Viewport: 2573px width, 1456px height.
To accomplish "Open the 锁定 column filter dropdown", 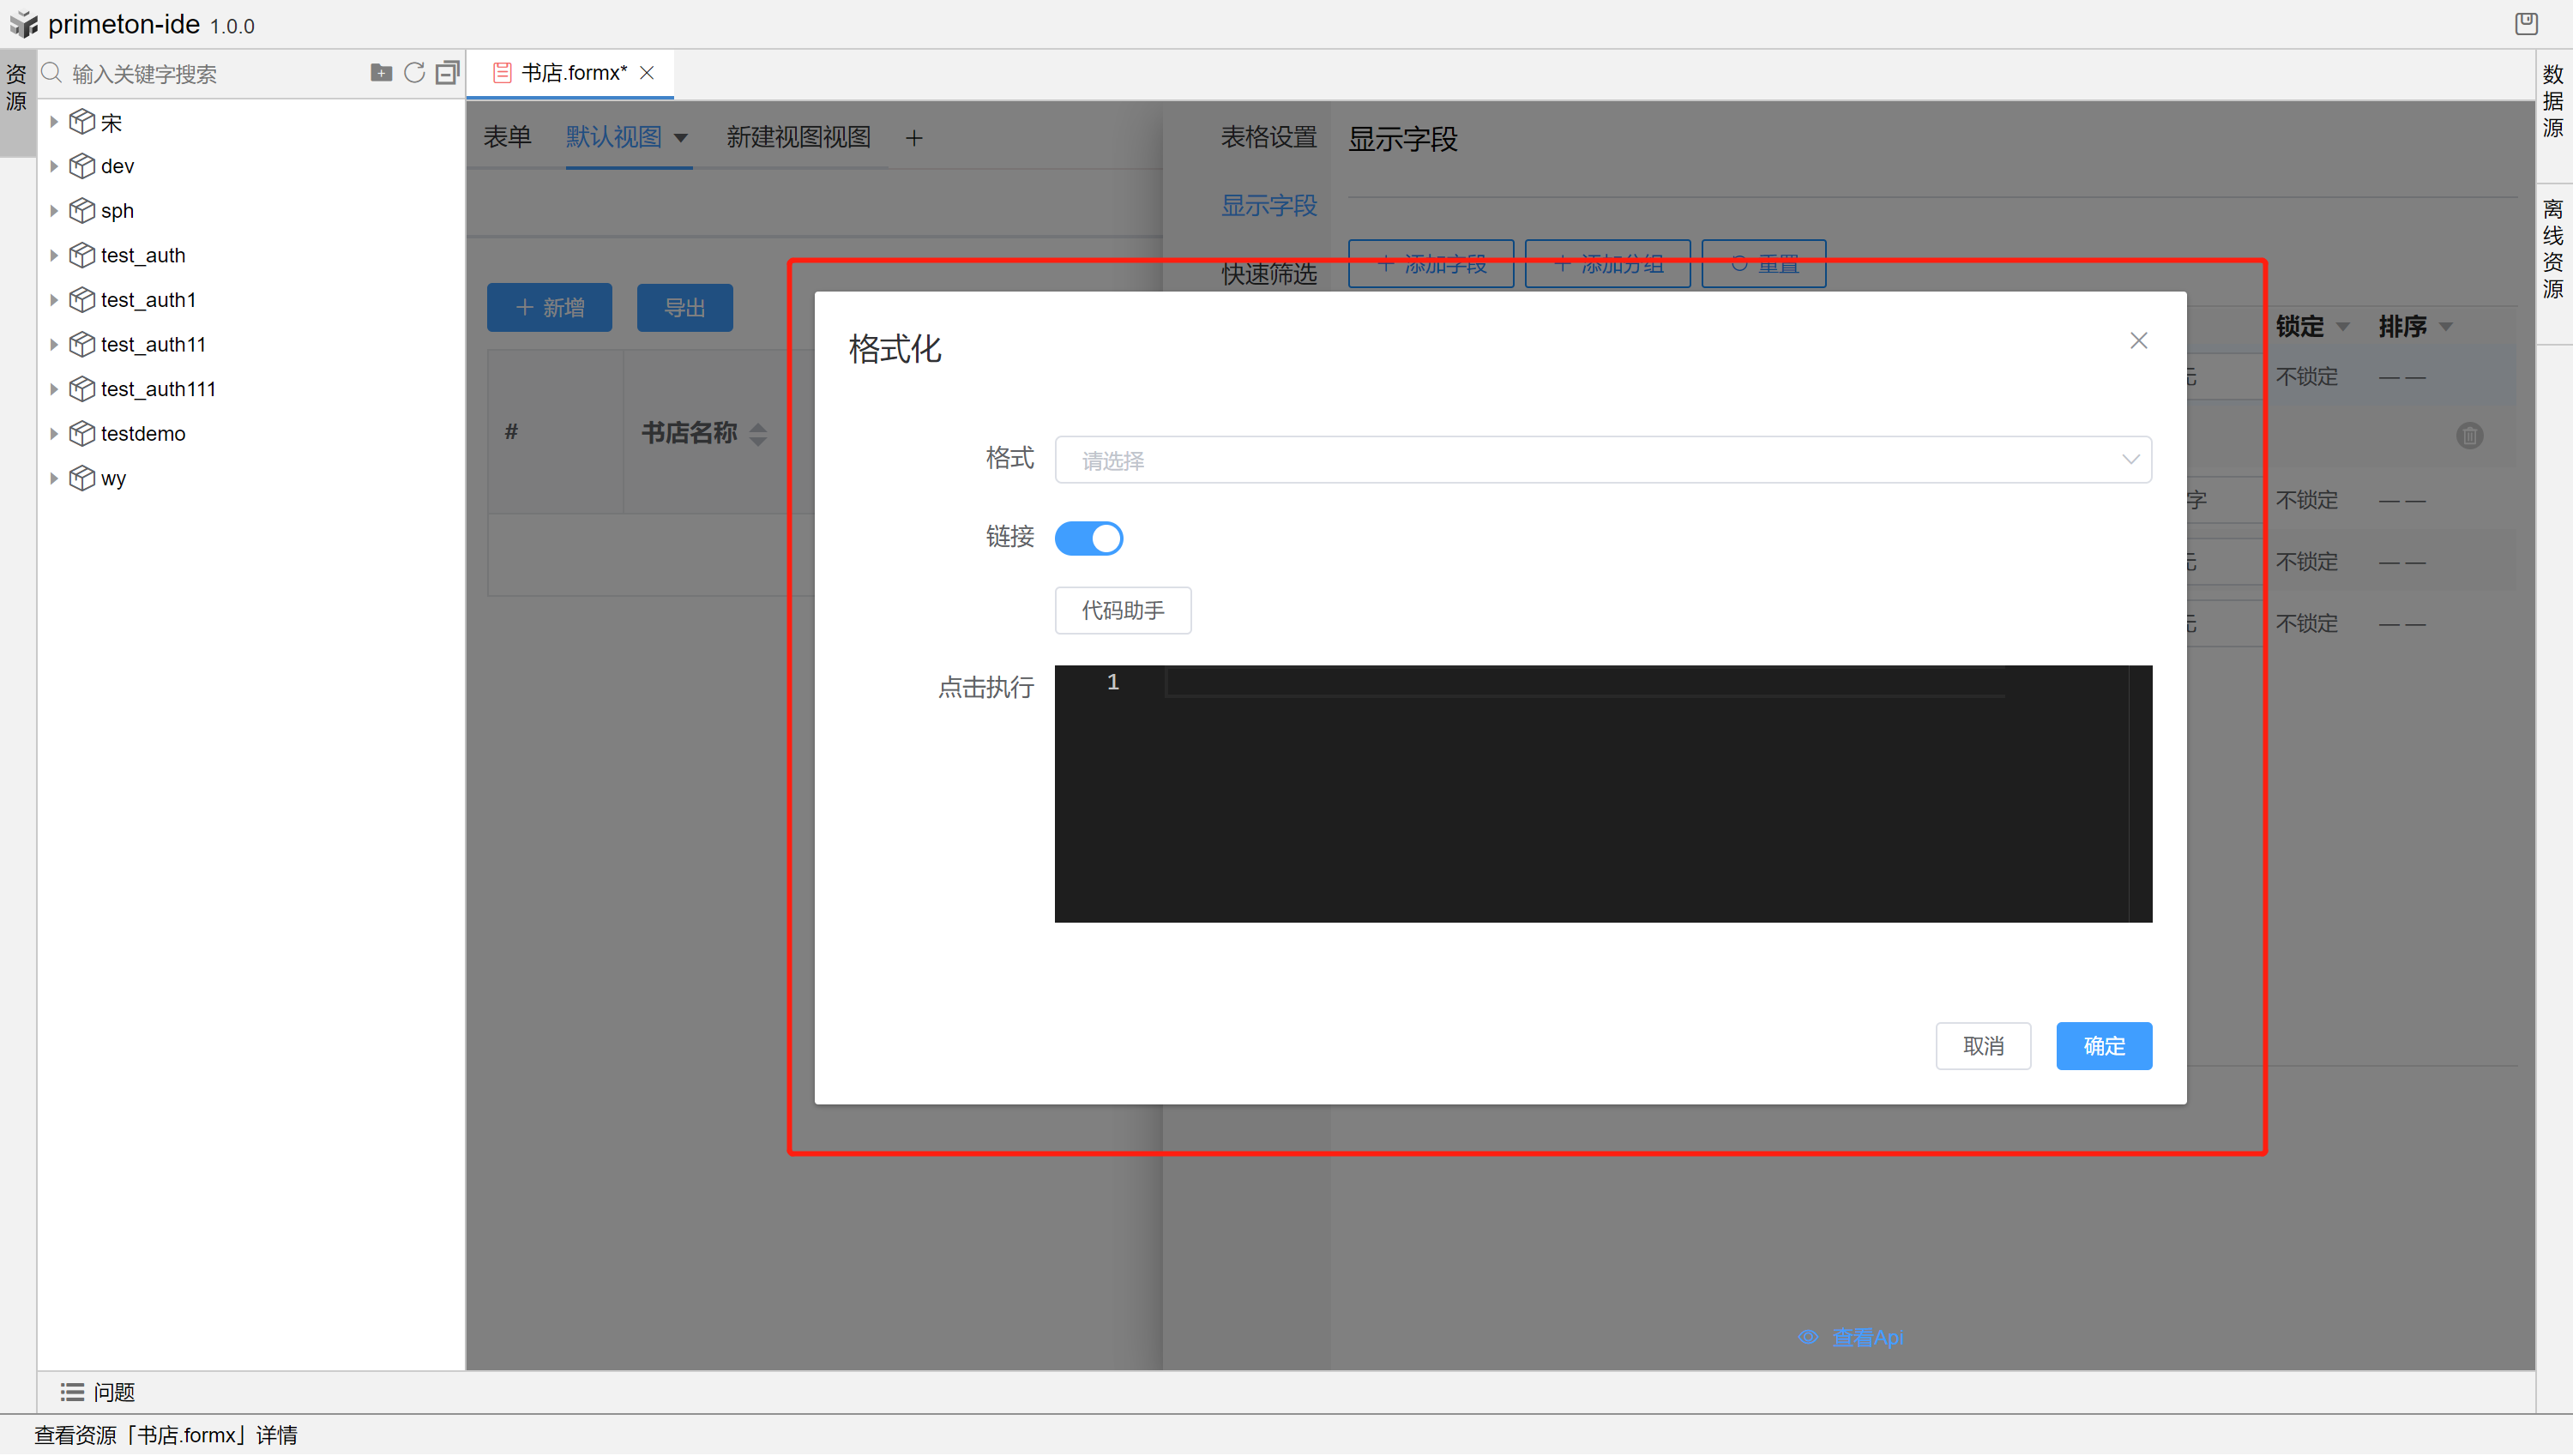I will (x=2343, y=327).
